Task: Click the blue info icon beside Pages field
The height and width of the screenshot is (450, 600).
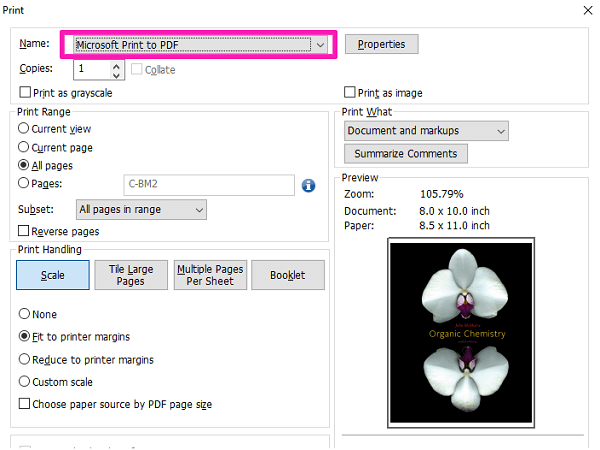Action: coord(309,185)
